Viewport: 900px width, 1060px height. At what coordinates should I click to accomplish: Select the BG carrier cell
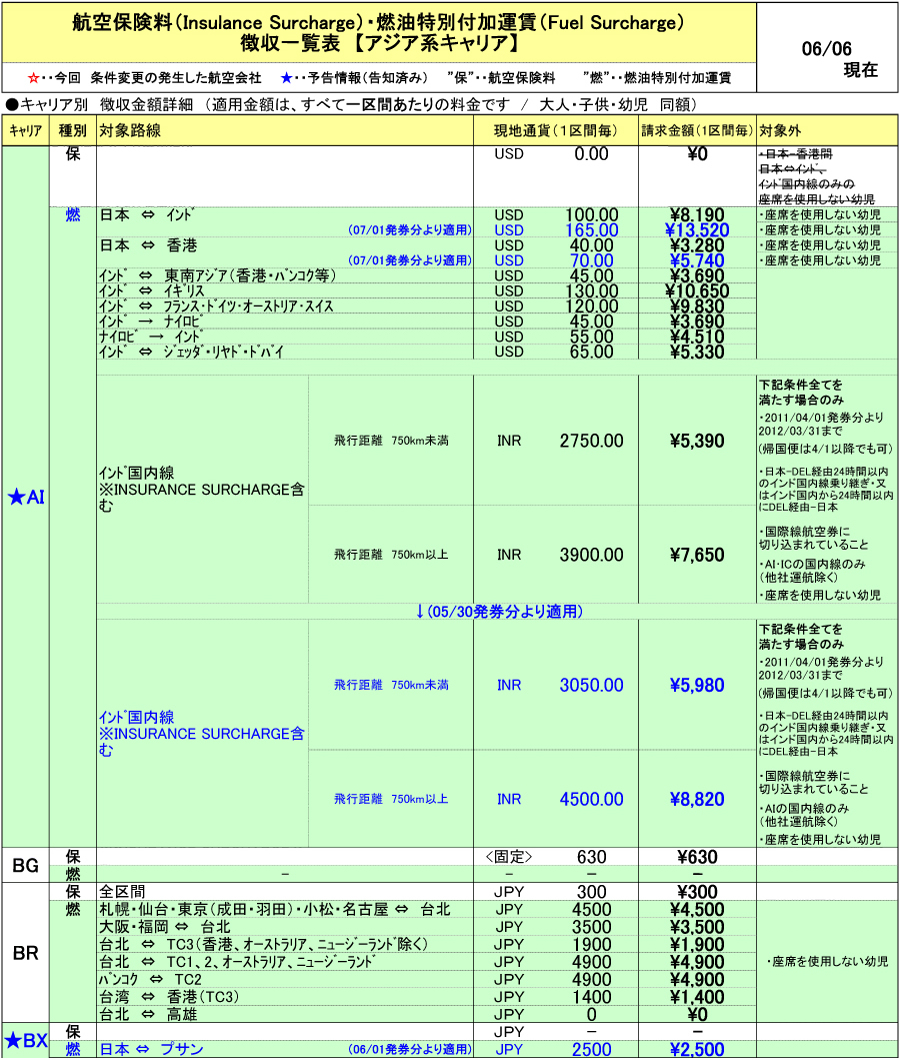26,865
